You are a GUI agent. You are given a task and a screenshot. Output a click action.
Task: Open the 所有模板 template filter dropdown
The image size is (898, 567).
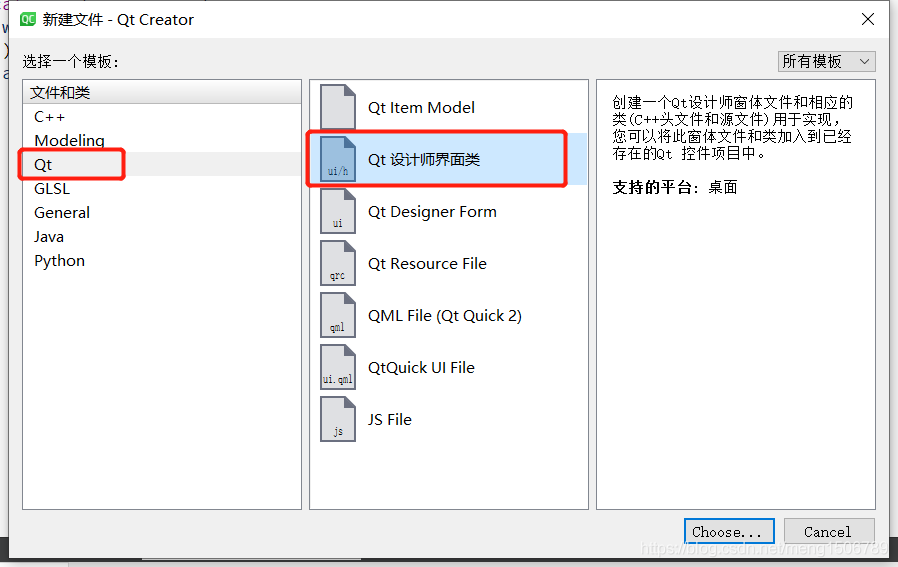pyautogui.click(x=826, y=61)
